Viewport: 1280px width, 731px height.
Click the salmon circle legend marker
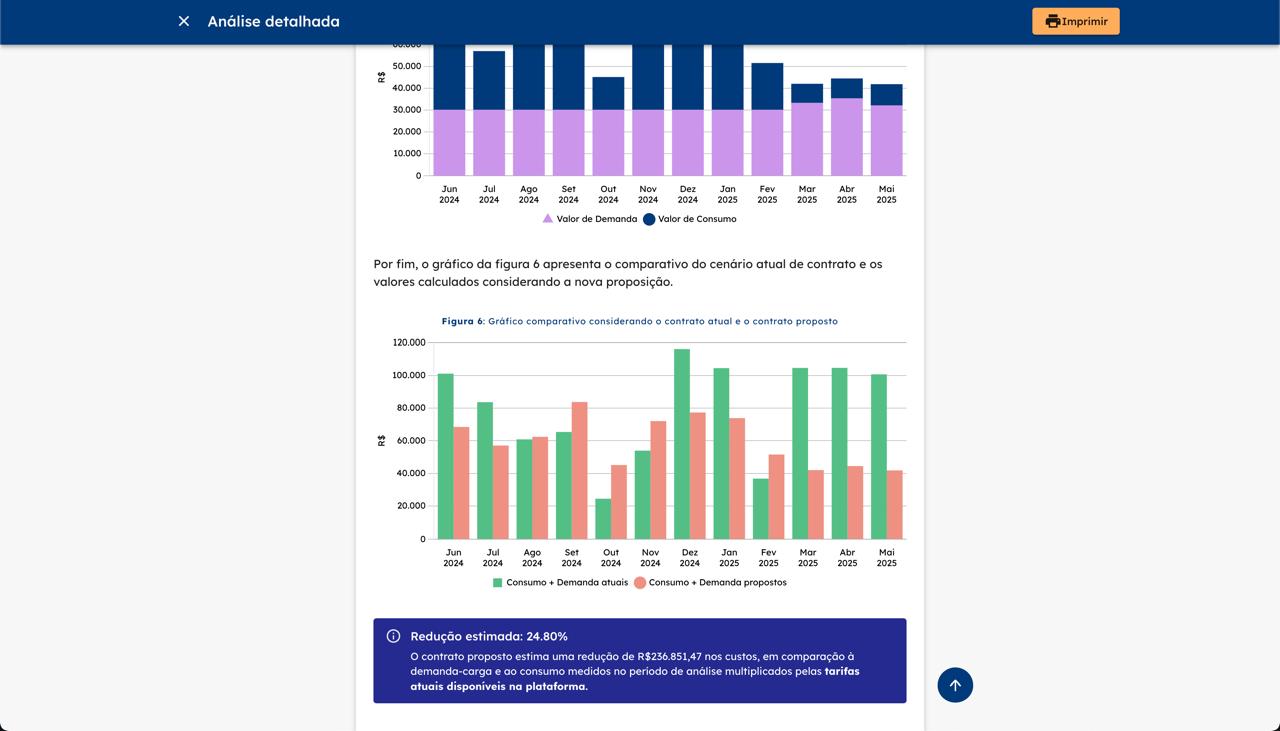pos(640,582)
